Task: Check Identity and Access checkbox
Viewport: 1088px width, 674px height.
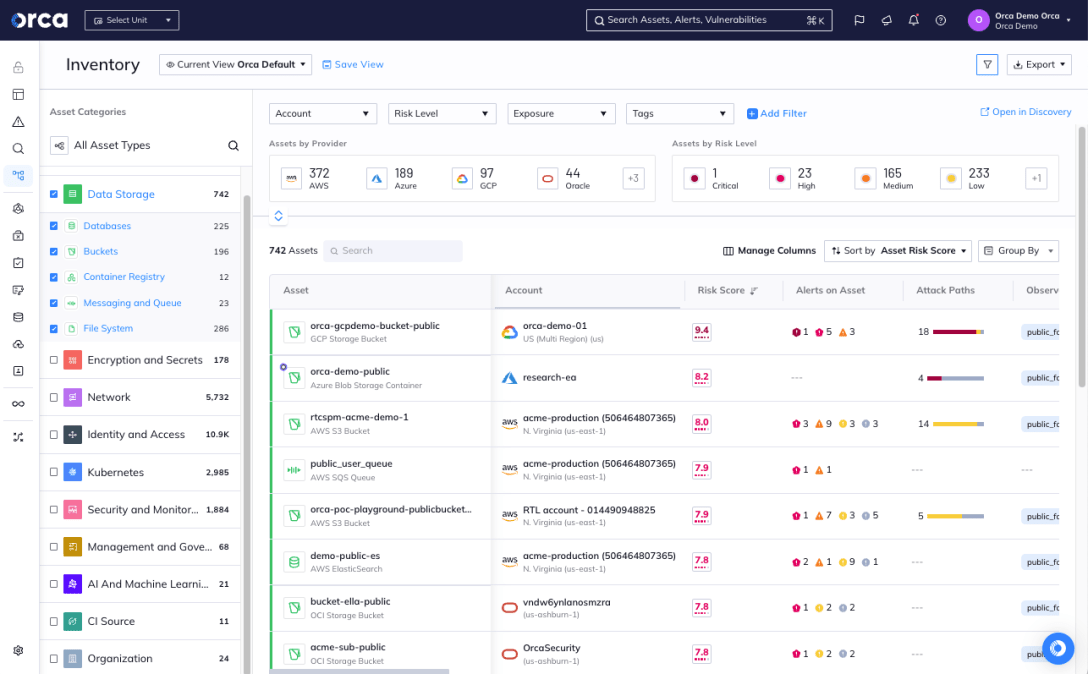Action: tap(53, 435)
